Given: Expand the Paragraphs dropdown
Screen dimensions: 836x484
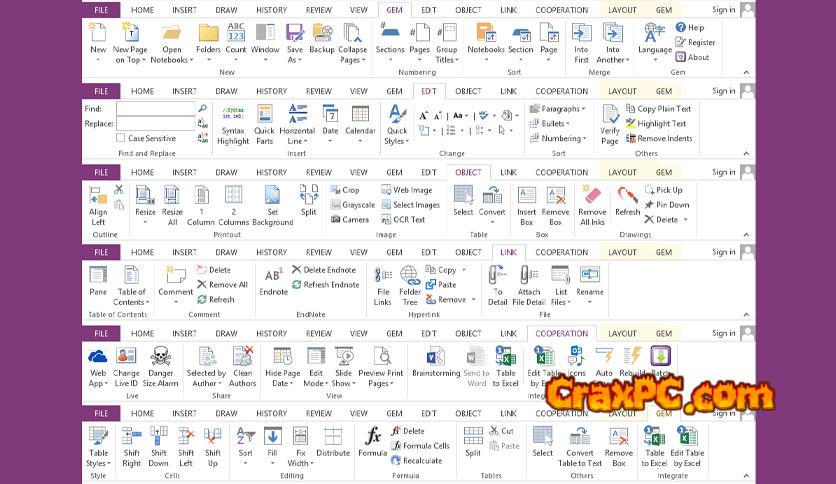Looking at the screenshot, I should [x=560, y=108].
